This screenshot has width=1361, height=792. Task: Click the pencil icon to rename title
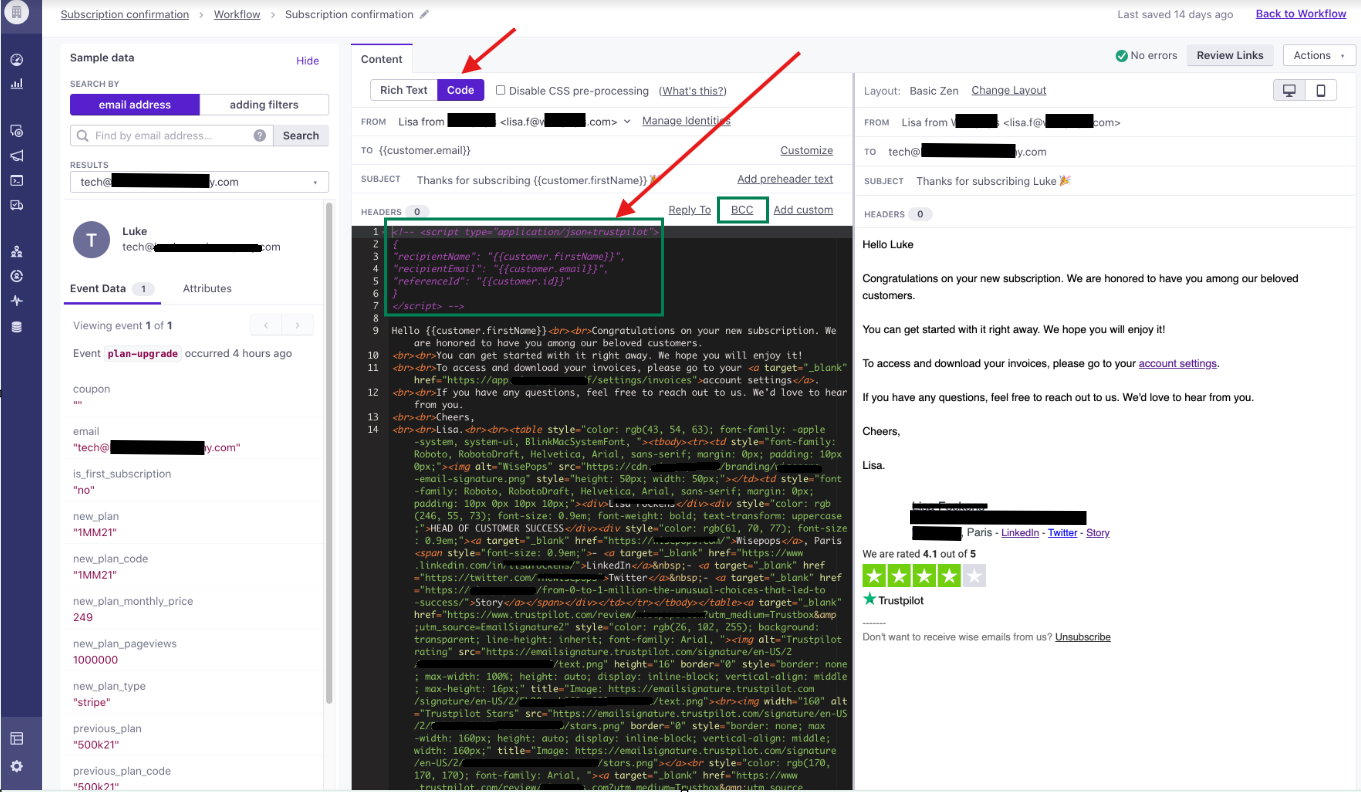tap(425, 15)
